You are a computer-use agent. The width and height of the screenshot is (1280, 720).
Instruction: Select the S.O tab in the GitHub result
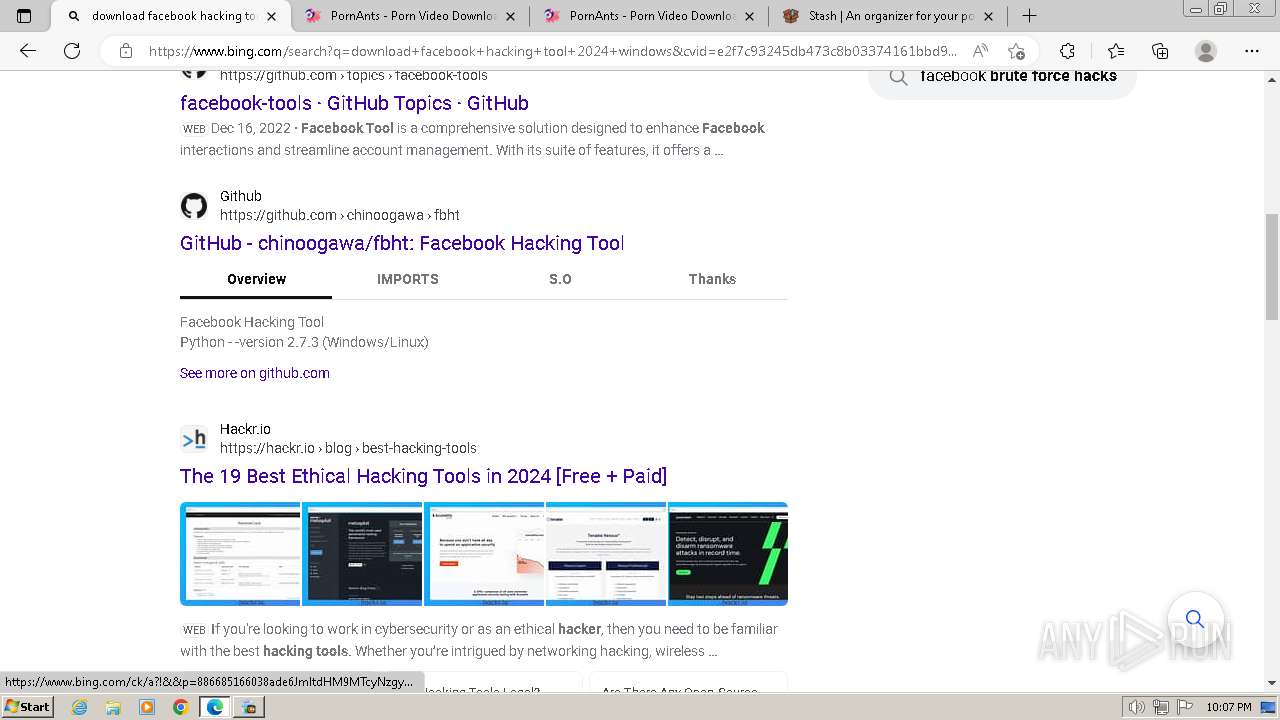560,279
